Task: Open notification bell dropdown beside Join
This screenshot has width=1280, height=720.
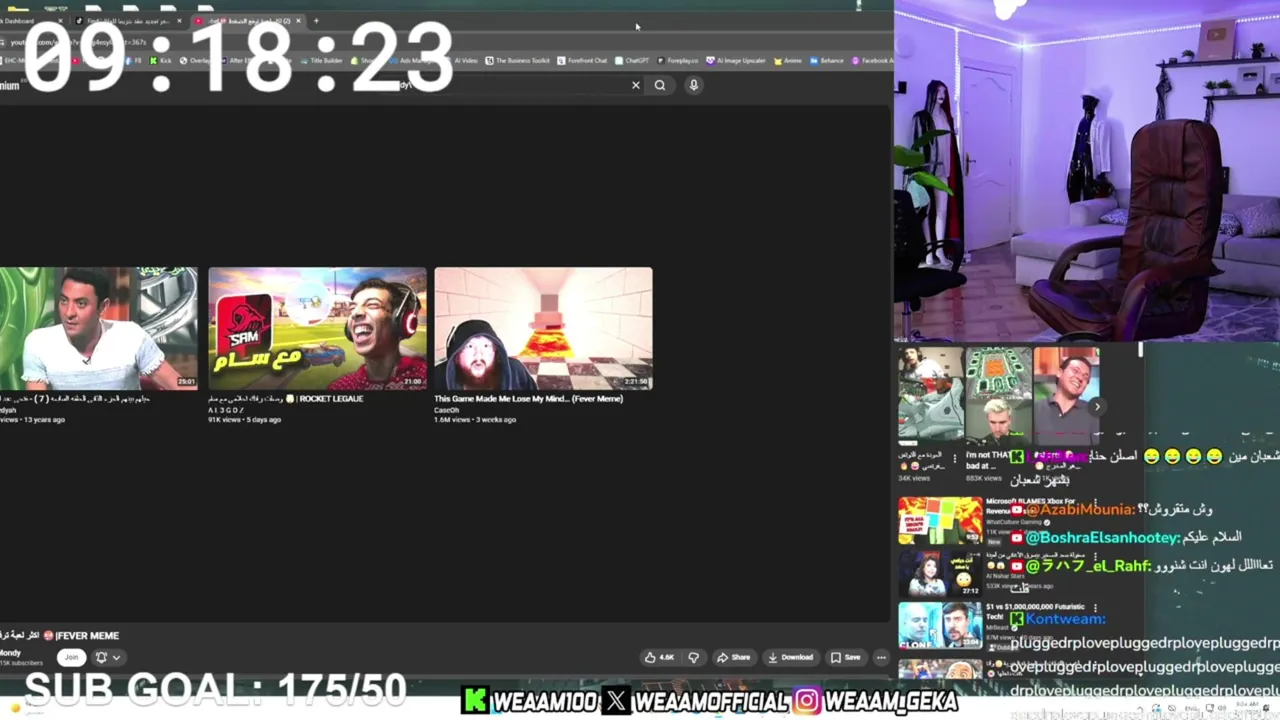Action: click(107, 657)
